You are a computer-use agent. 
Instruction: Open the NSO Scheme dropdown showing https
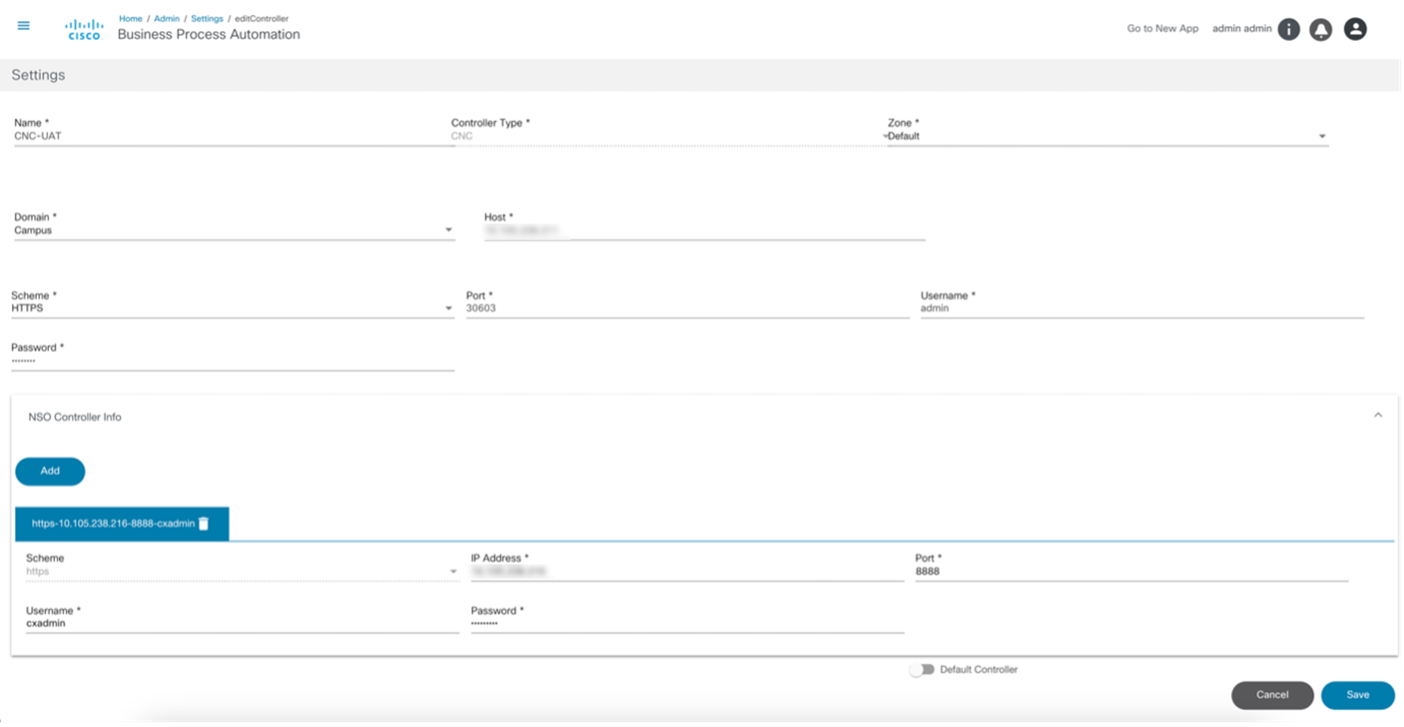click(242, 572)
